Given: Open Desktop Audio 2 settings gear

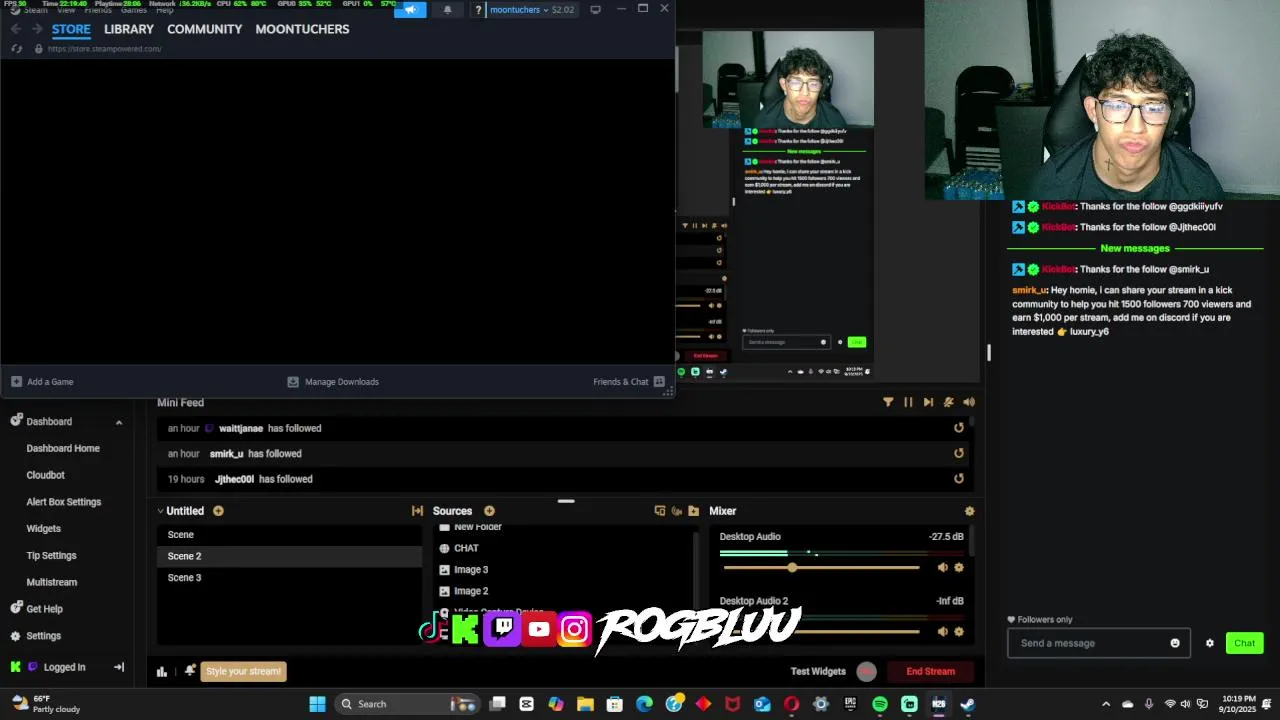Looking at the screenshot, I should click(959, 631).
